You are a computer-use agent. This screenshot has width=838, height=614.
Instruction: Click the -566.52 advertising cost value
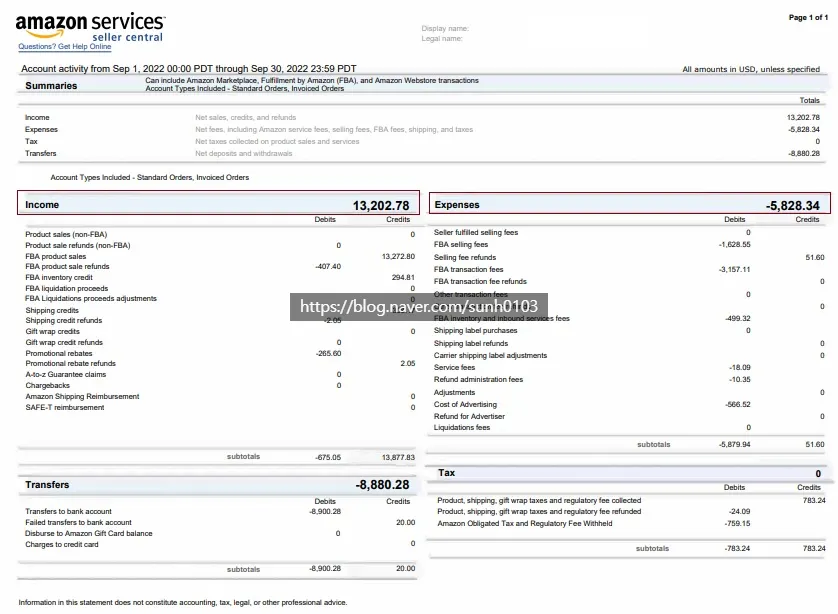(738, 405)
